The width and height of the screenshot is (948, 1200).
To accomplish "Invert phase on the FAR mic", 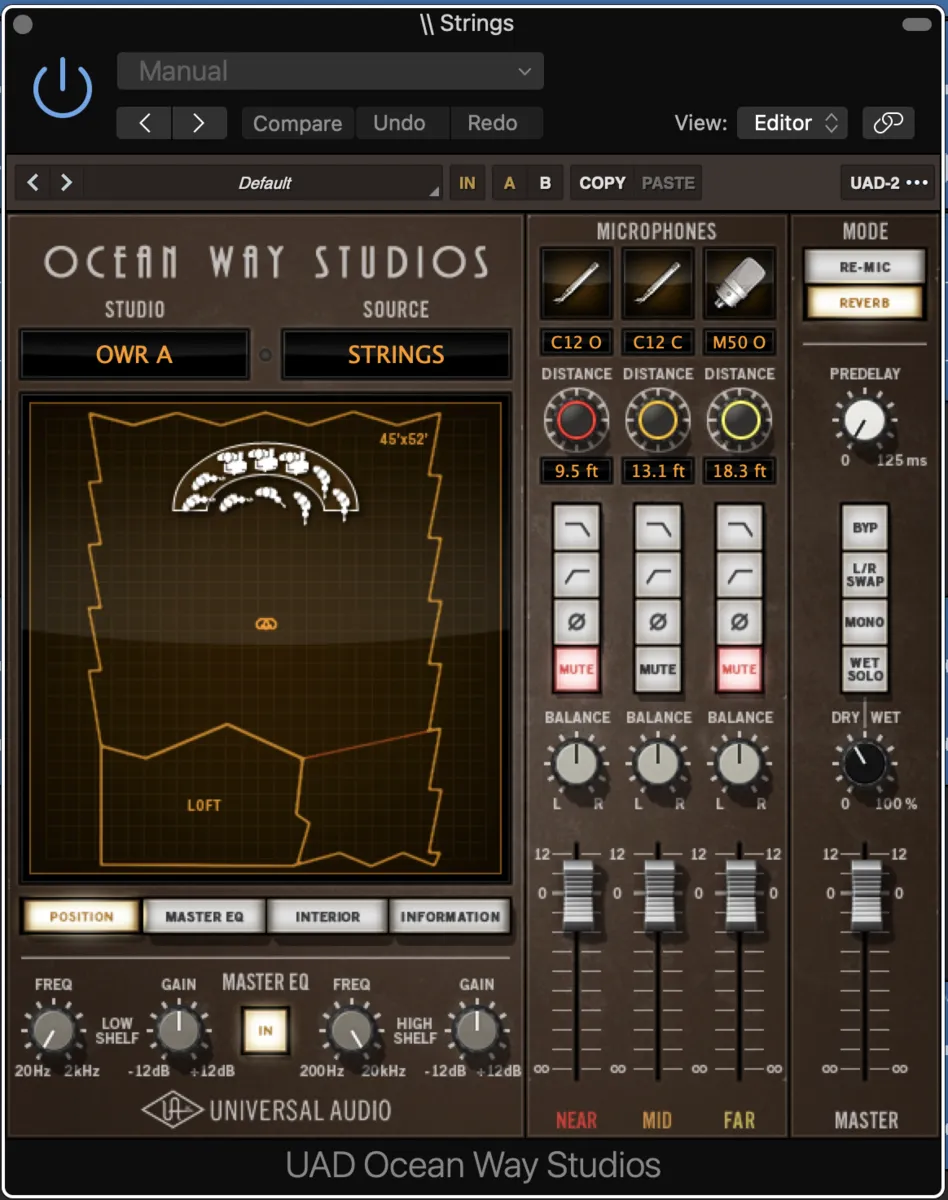I will click(740, 622).
